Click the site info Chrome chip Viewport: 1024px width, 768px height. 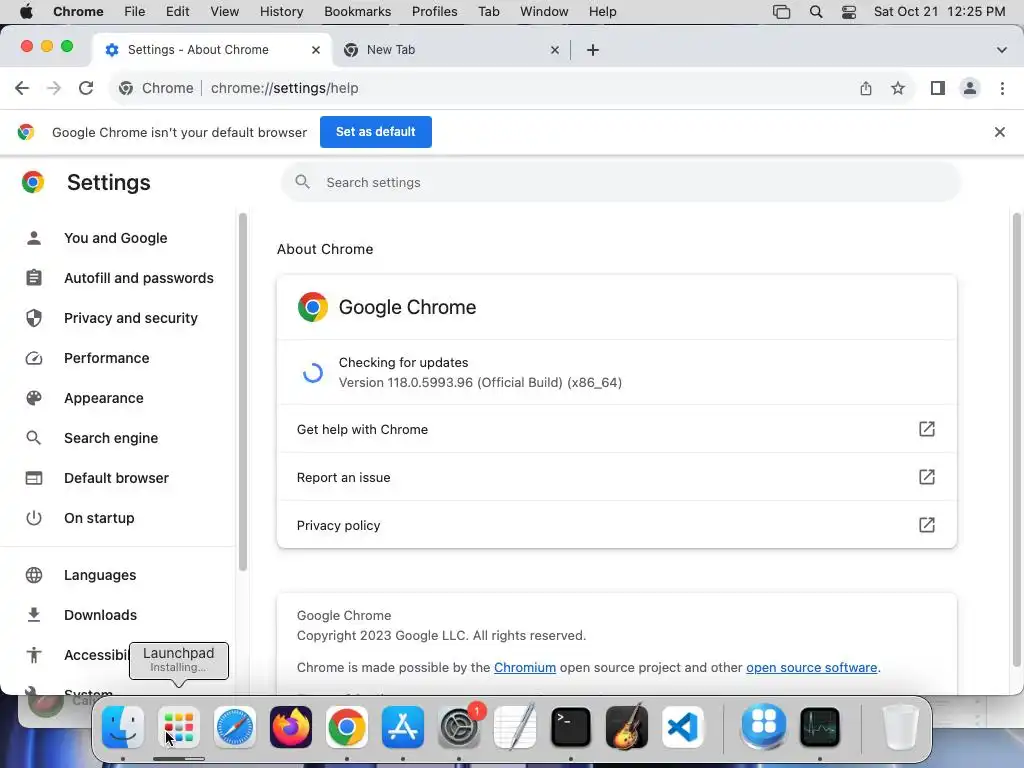pyautogui.click(x=156, y=88)
